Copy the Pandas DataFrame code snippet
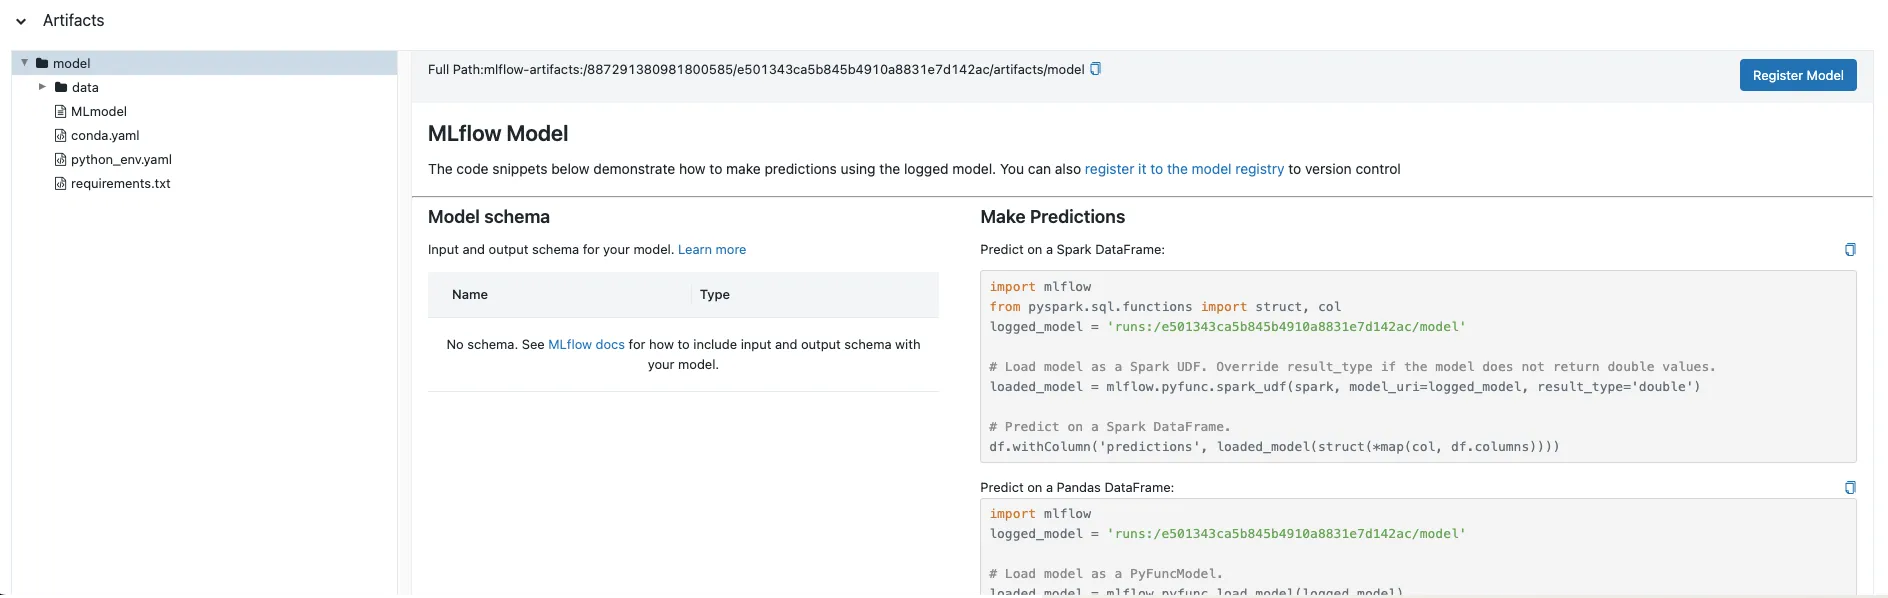This screenshot has height=598, width=1888. tap(1850, 487)
